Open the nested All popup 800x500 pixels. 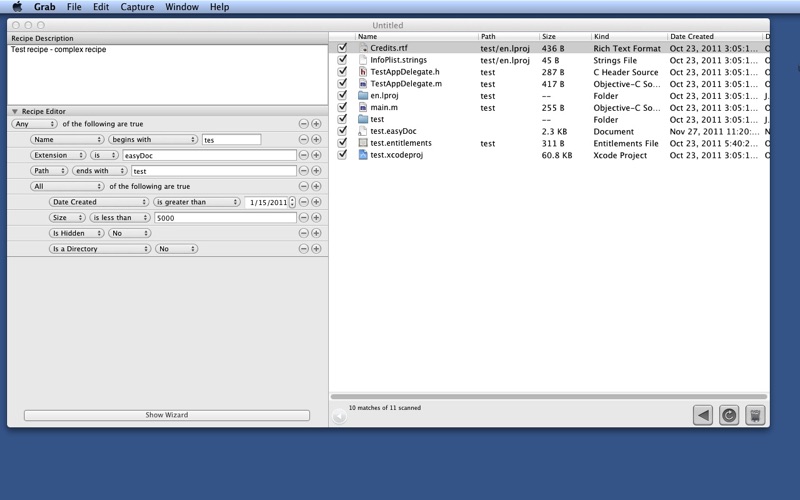(x=67, y=186)
